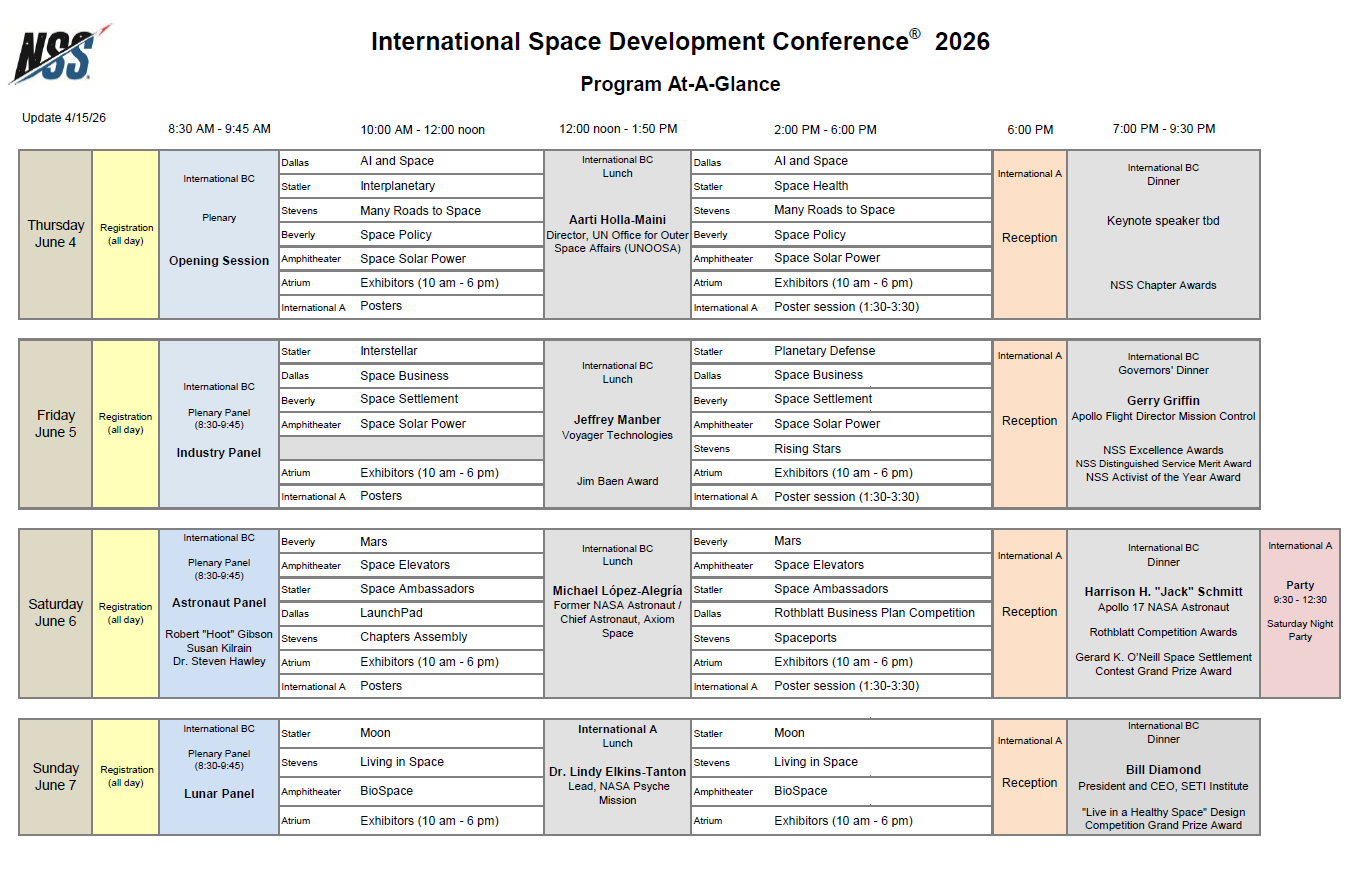Open the Rising Stars session
This screenshot has width=1360, height=871.
[807, 449]
